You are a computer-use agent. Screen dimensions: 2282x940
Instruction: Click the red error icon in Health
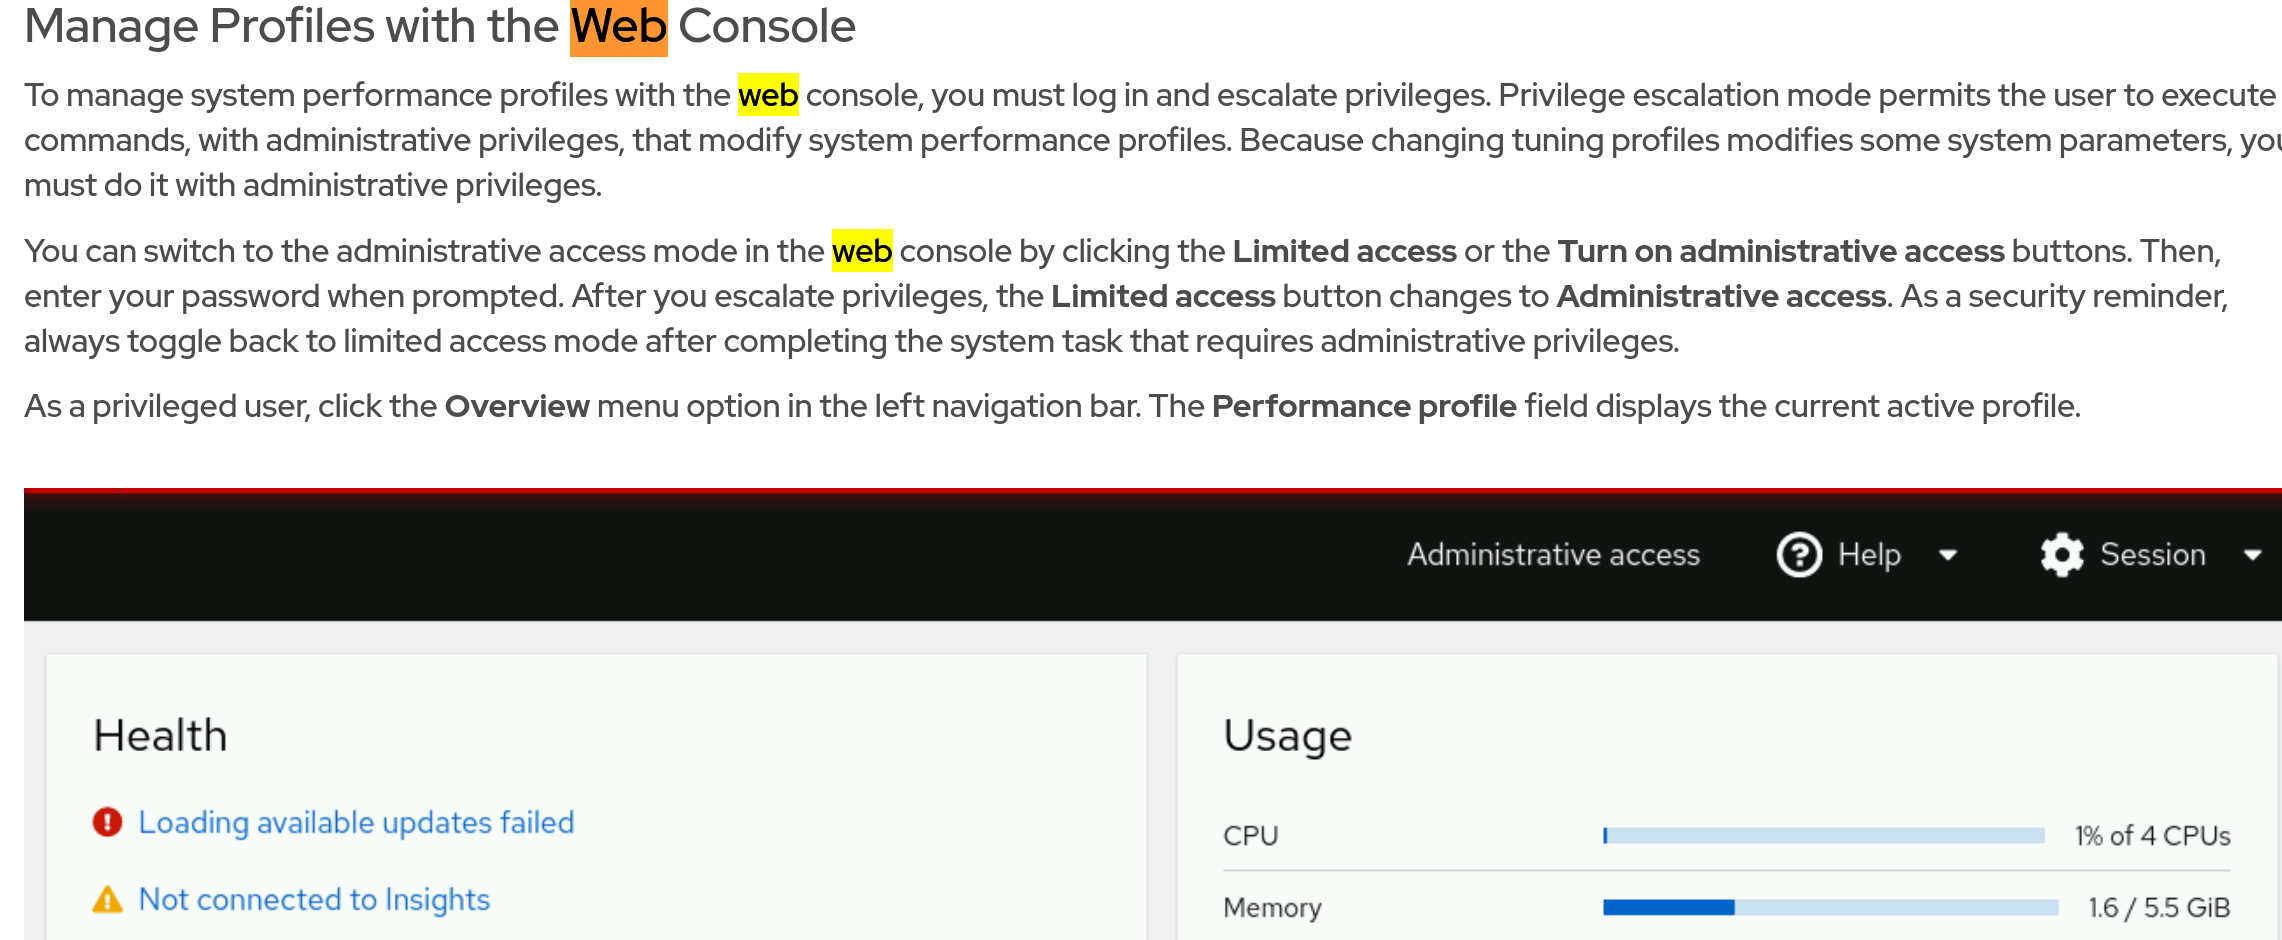[x=107, y=822]
